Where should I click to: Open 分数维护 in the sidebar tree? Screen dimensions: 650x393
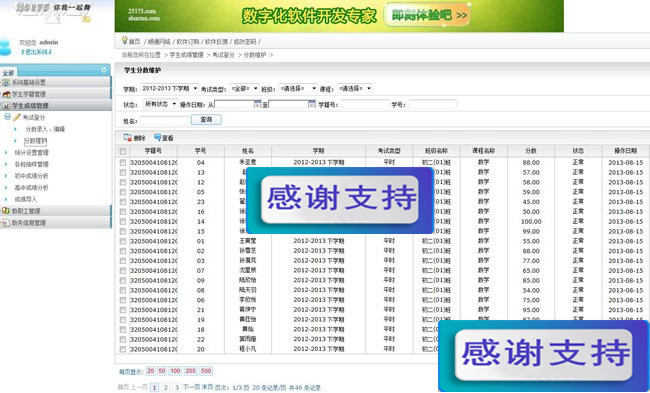(x=35, y=141)
